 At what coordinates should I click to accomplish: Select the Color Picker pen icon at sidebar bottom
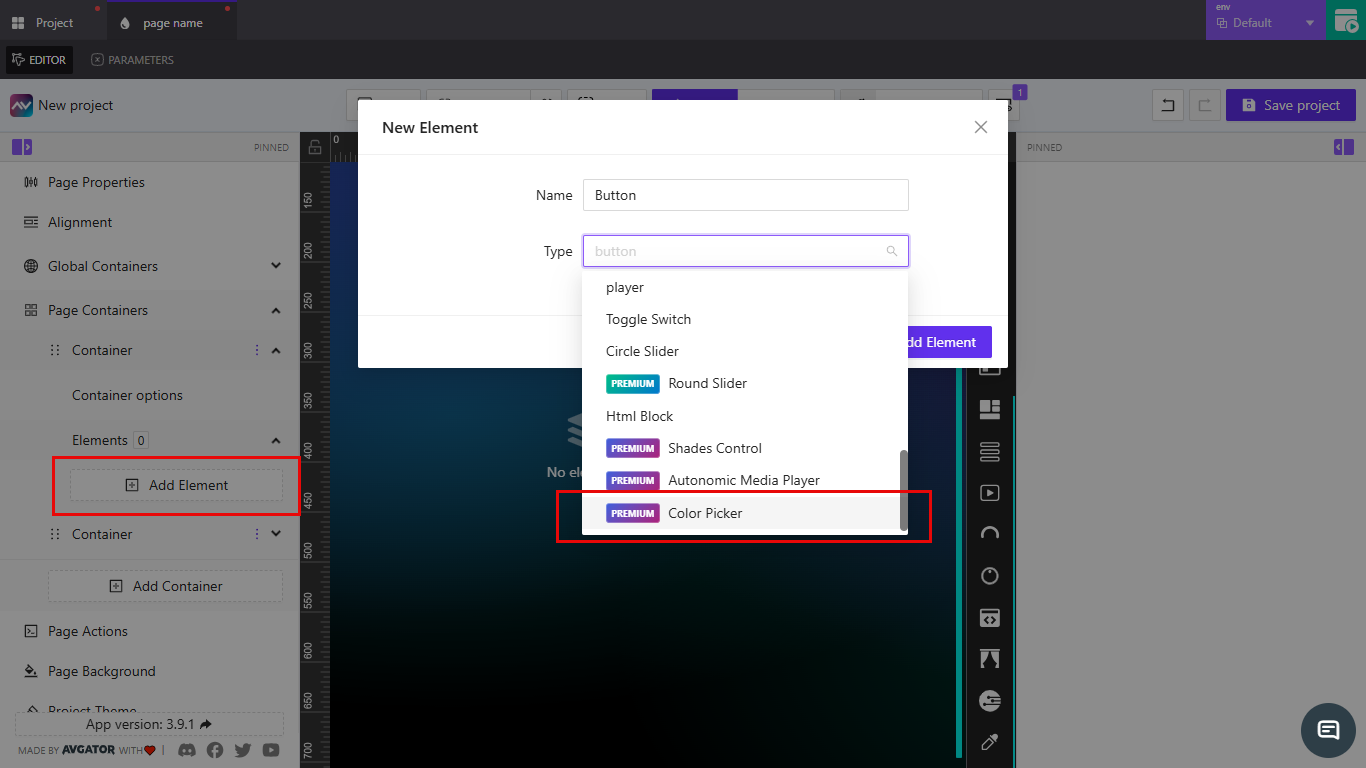pos(989,742)
